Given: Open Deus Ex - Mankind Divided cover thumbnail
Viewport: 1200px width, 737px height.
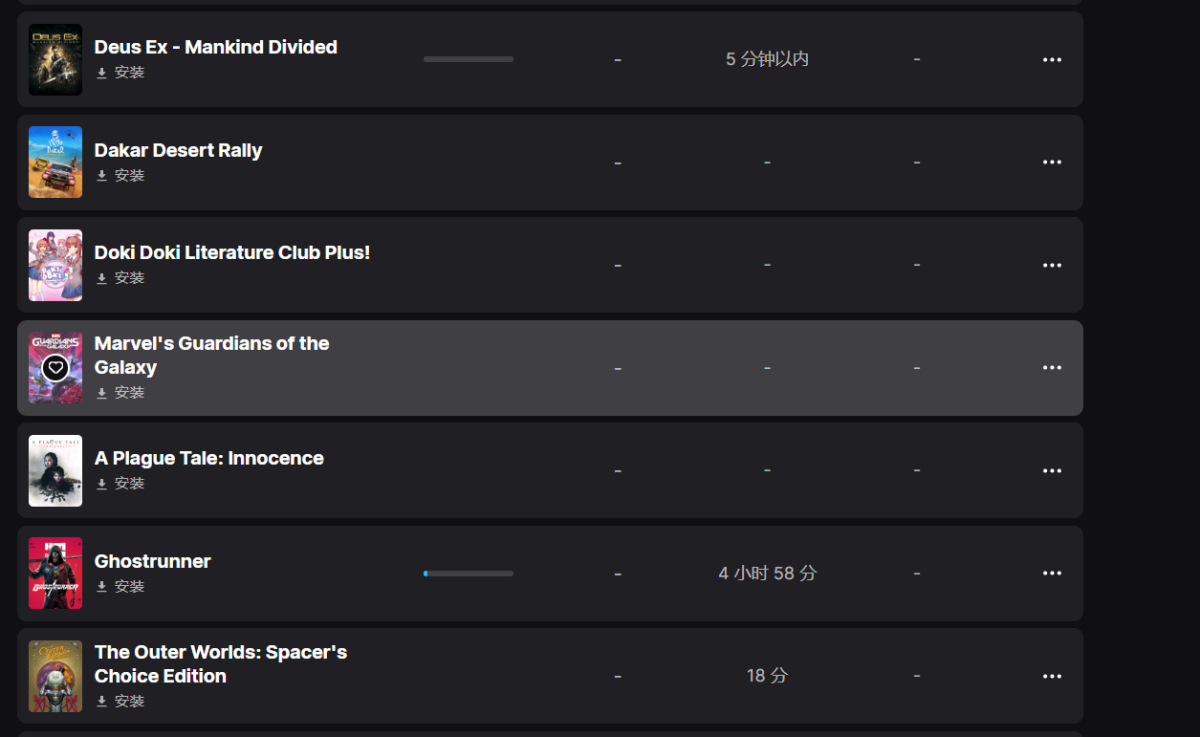Looking at the screenshot, I should pos(55,60).
